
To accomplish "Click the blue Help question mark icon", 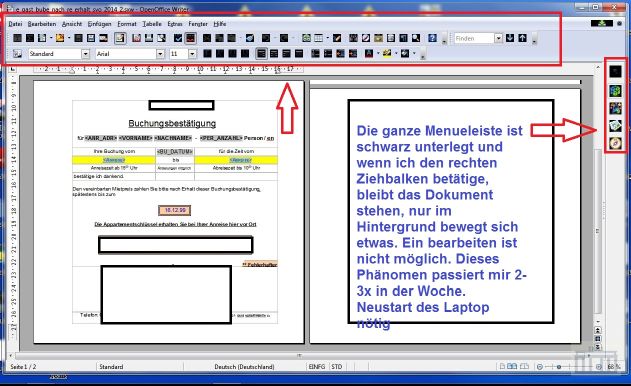I will click(432, 38).
